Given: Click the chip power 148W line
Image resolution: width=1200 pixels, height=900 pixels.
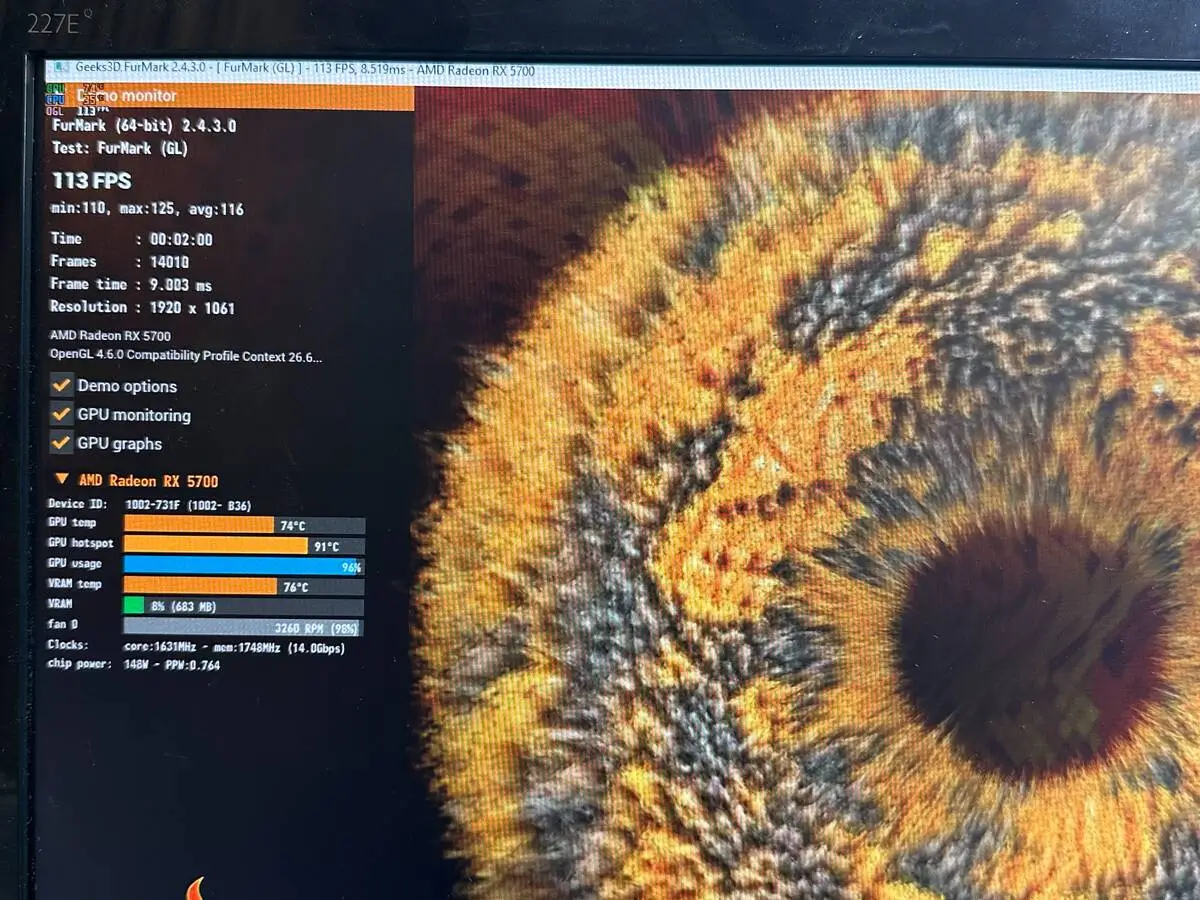Looking at the screenshot, I should coord(134,665).
